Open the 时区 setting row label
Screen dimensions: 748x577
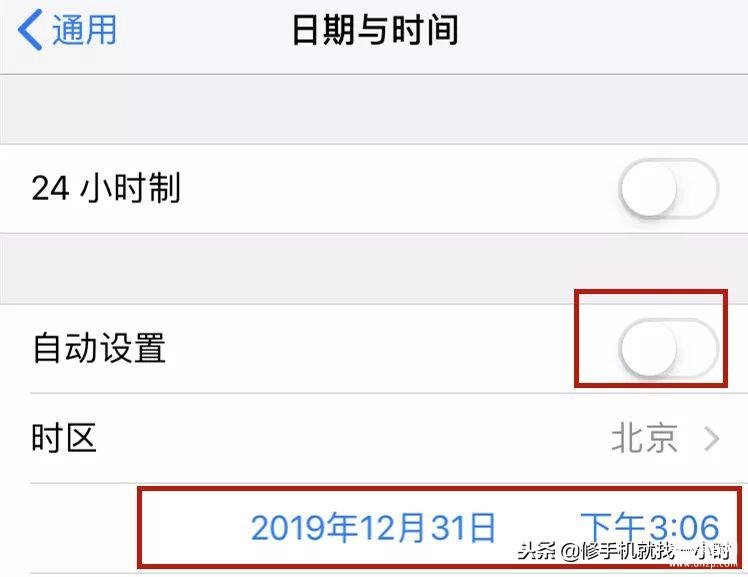point(64,438)
